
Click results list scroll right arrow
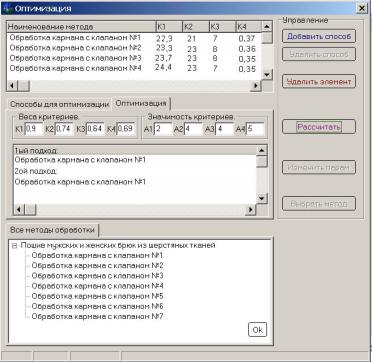[x=250, y=210]
